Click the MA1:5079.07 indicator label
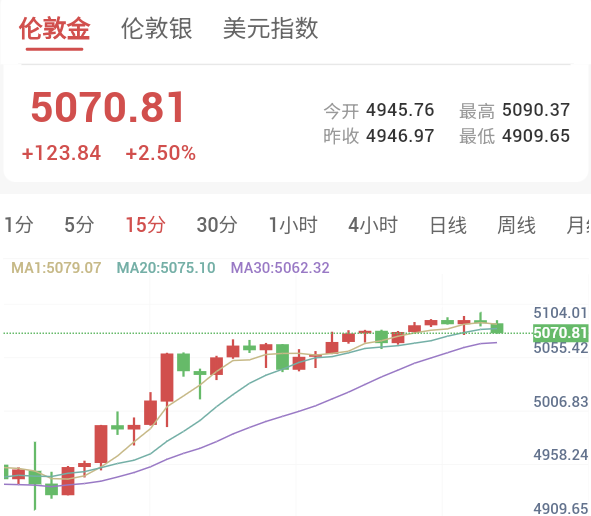 pos(57,268)
